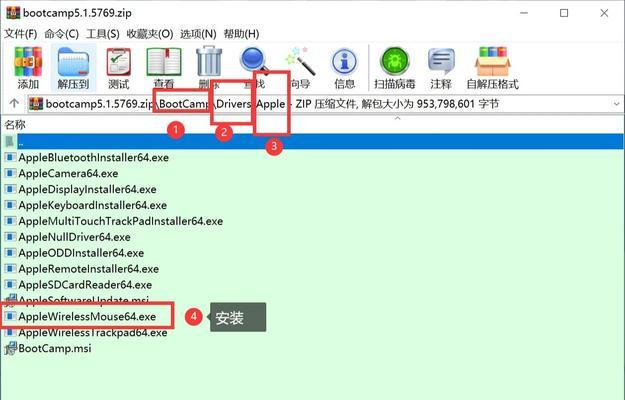The height and width of the screenshot is (400, 625).
Task: Click the exe icon beside AppleBluetoothInstaller64.exe
Action: (x=10, y=157)
